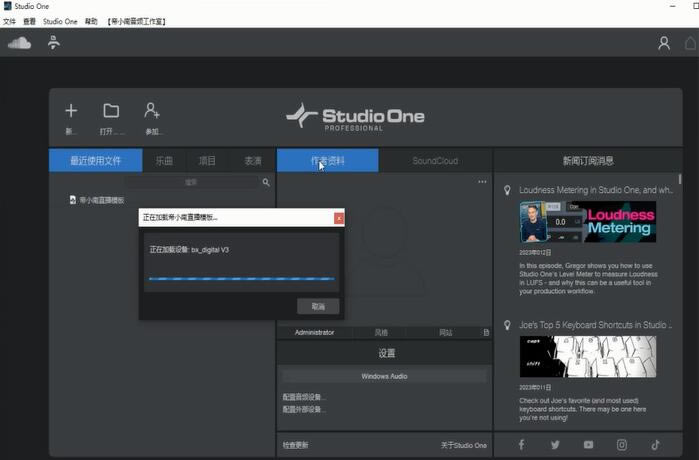699x460 pixels.
Task: Open the Loudness Metering video thumbnail
Action: pyautogui.click(x=588, y=222)
